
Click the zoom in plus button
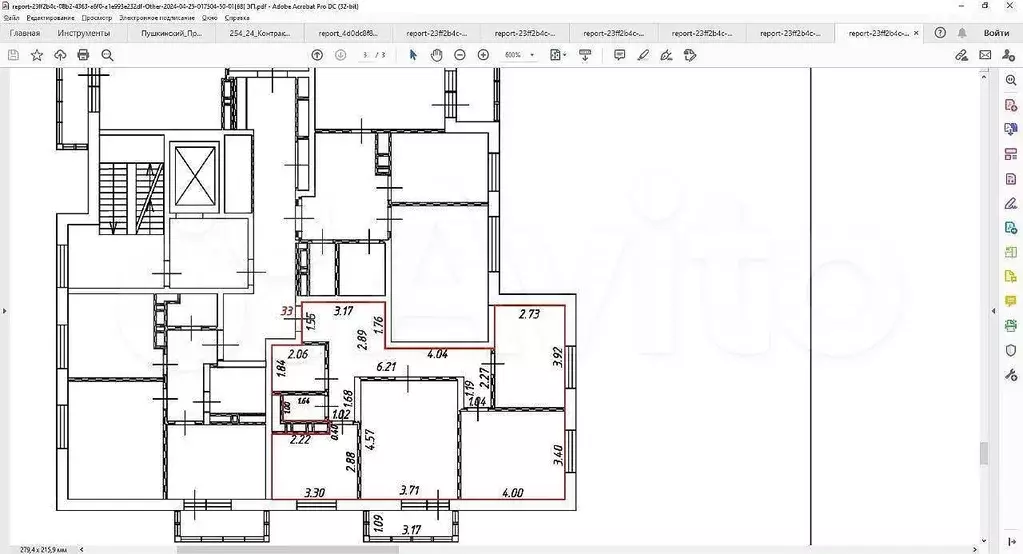[x=483, y=55]
